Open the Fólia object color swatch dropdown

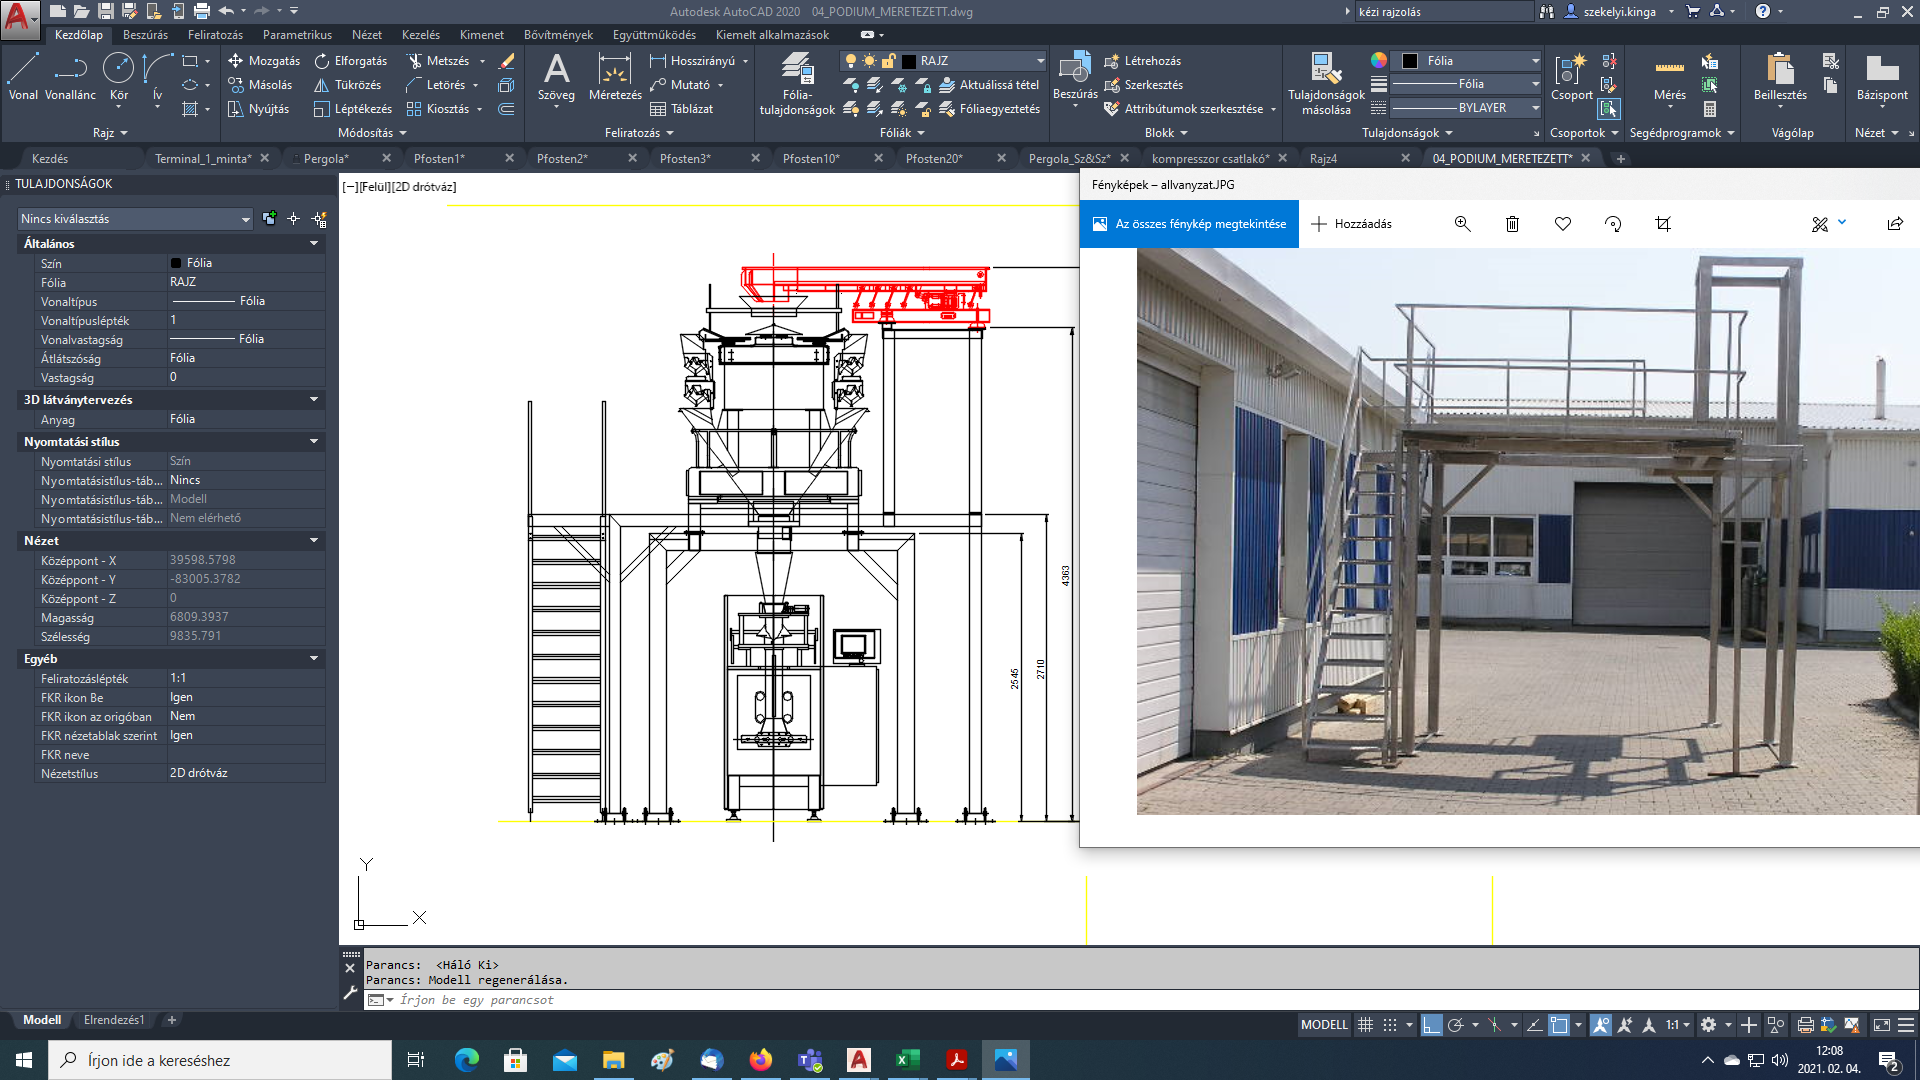[x=1465, y=61]
